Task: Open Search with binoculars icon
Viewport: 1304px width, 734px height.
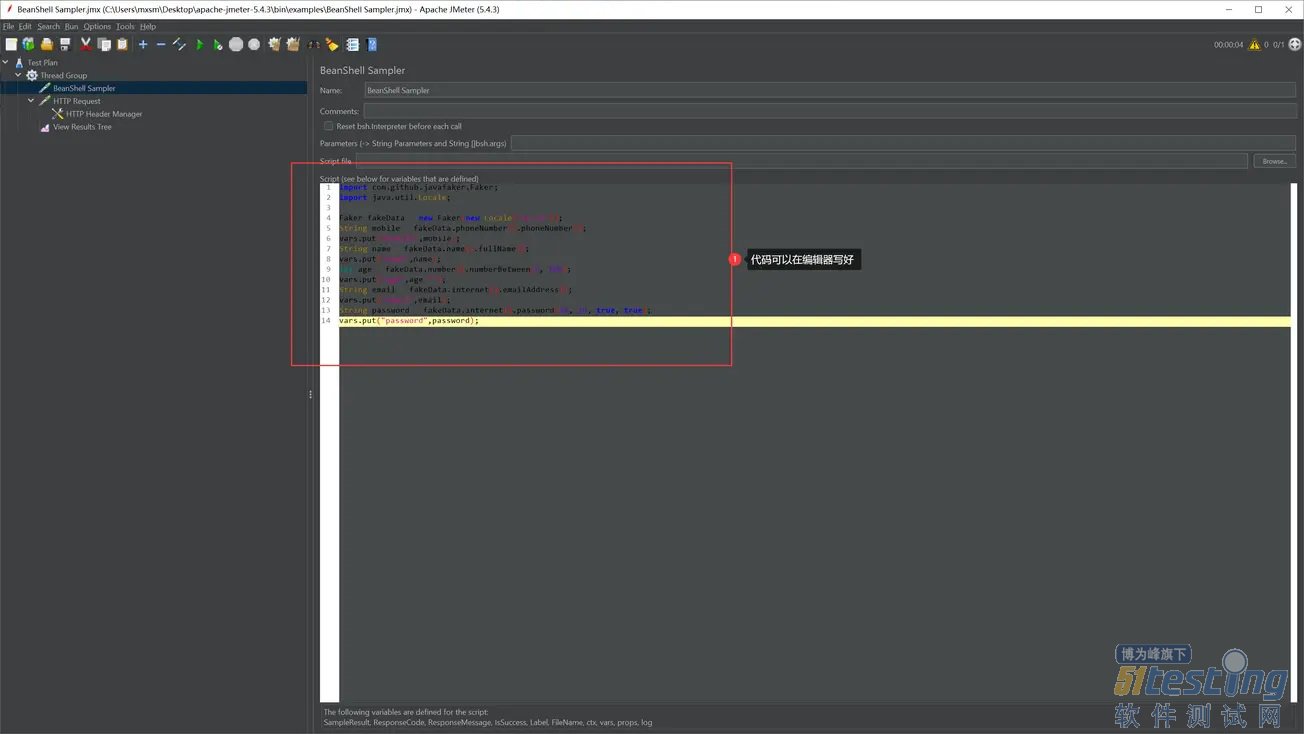Action: click(x=314, y=44)
